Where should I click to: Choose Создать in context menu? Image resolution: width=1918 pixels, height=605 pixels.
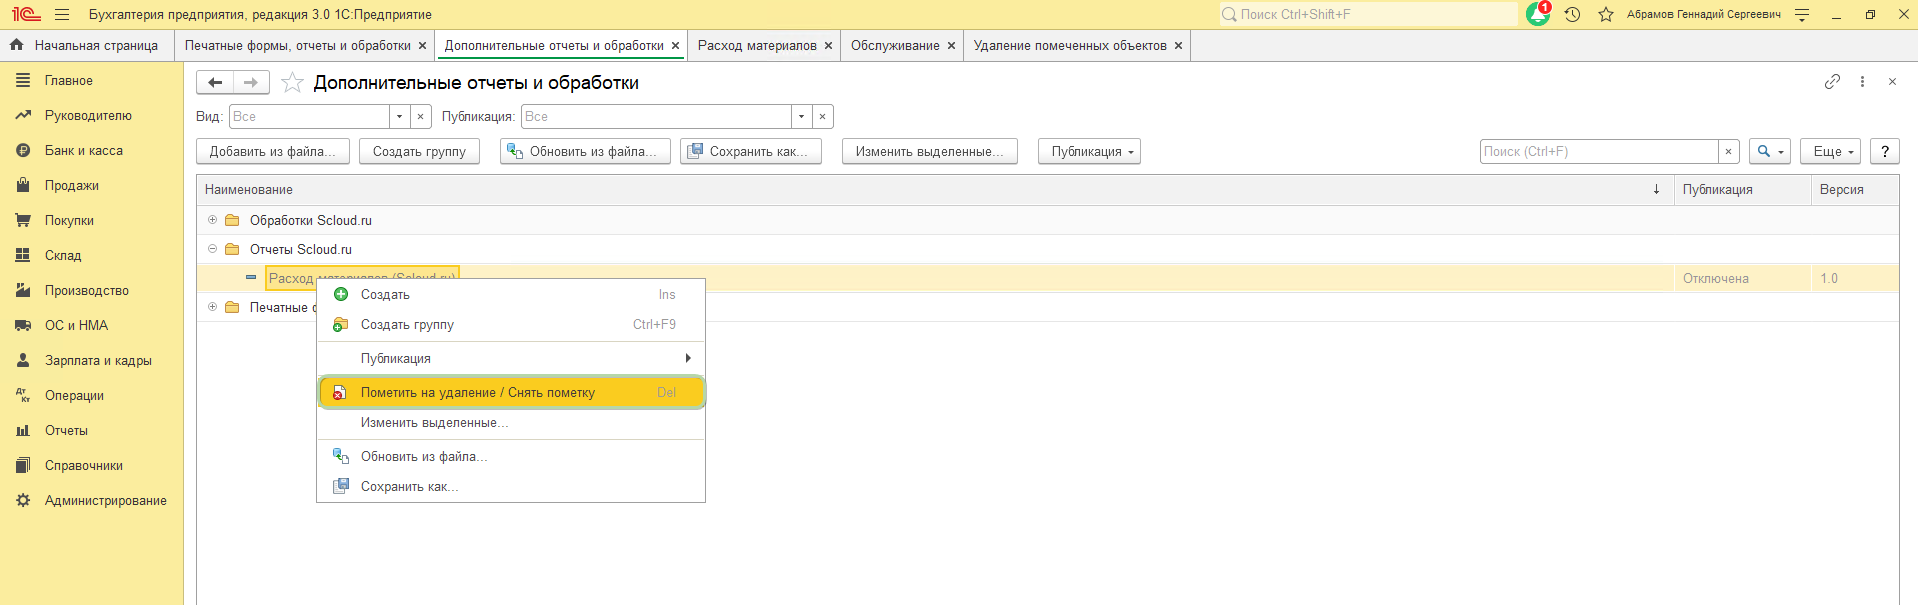511,294
